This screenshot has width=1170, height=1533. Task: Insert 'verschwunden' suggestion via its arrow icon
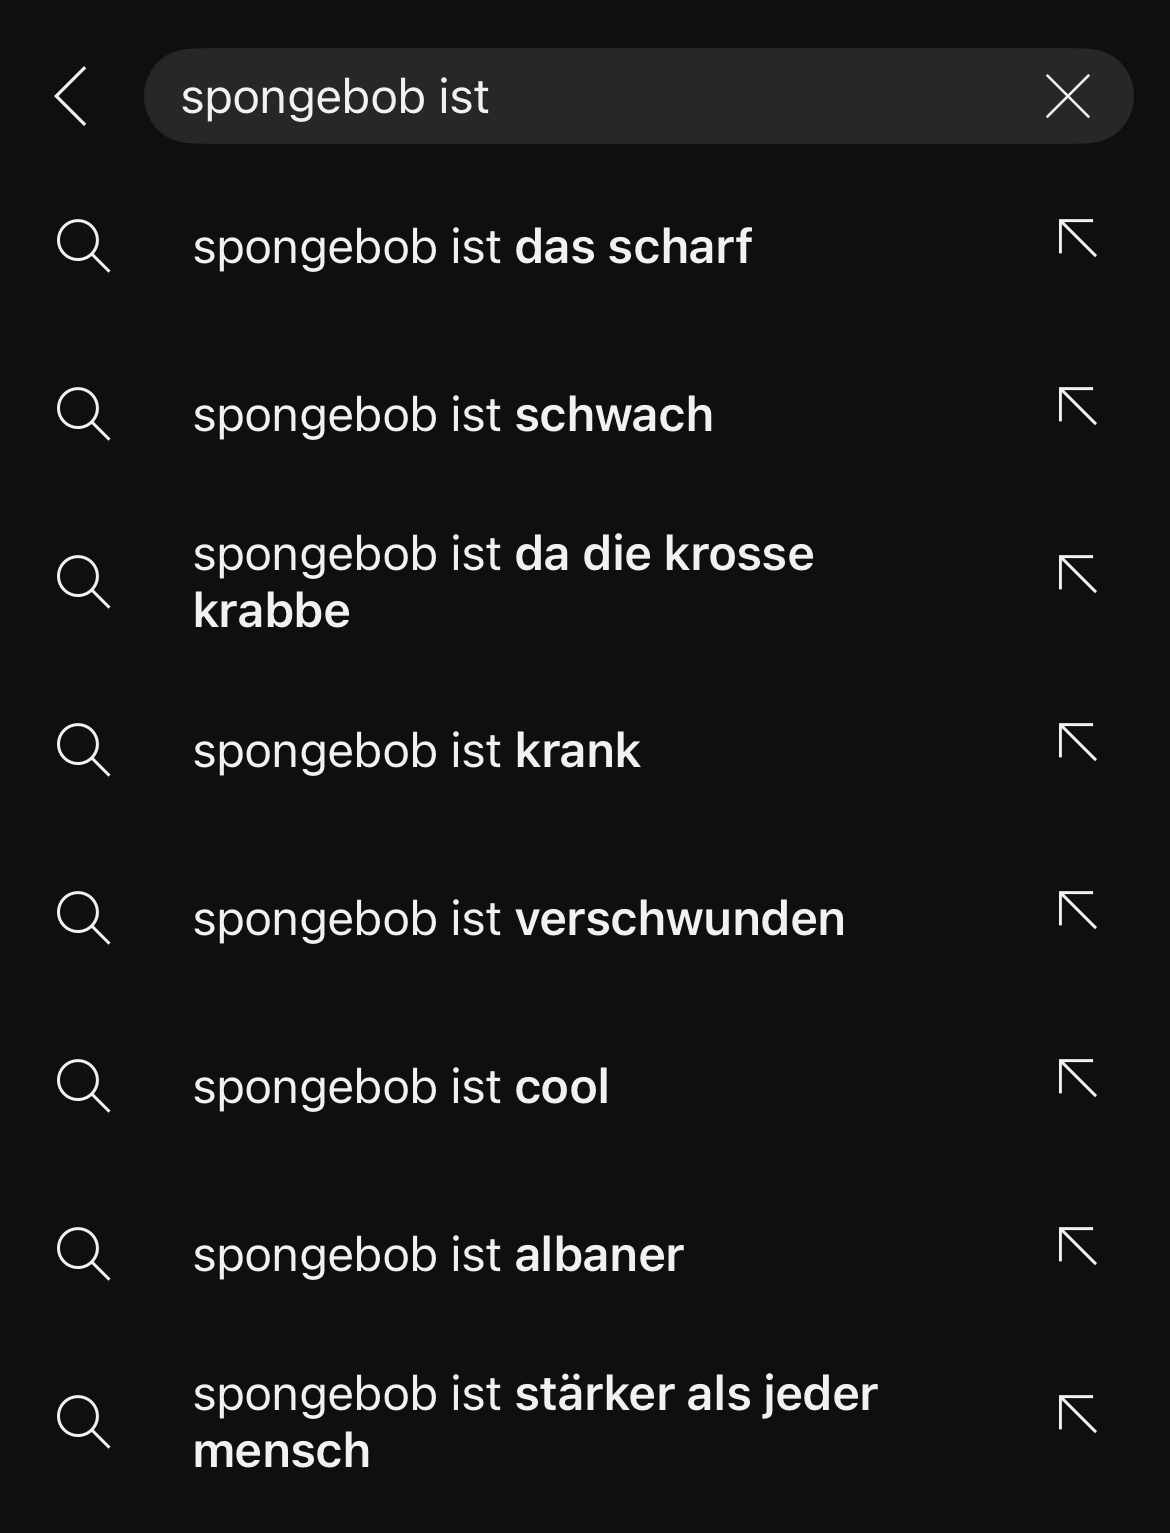1077,911
